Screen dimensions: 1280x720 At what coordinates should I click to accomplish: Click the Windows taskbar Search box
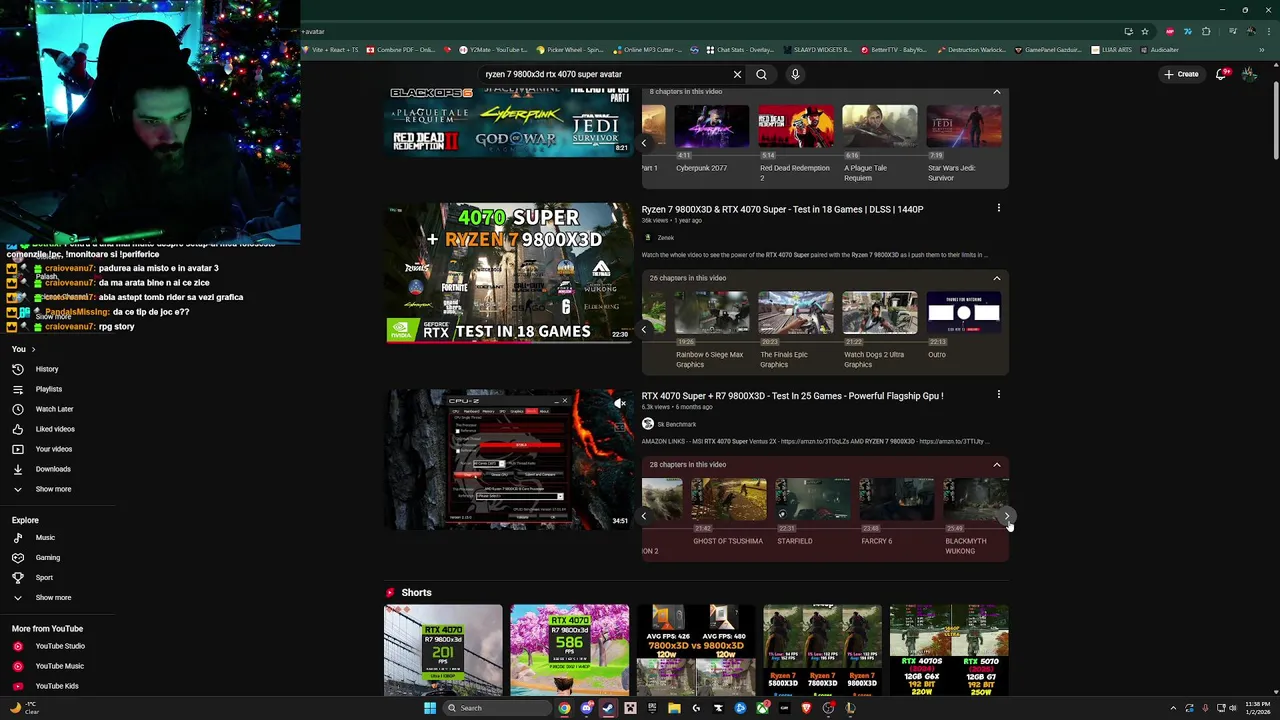click(x=496, y=708)
